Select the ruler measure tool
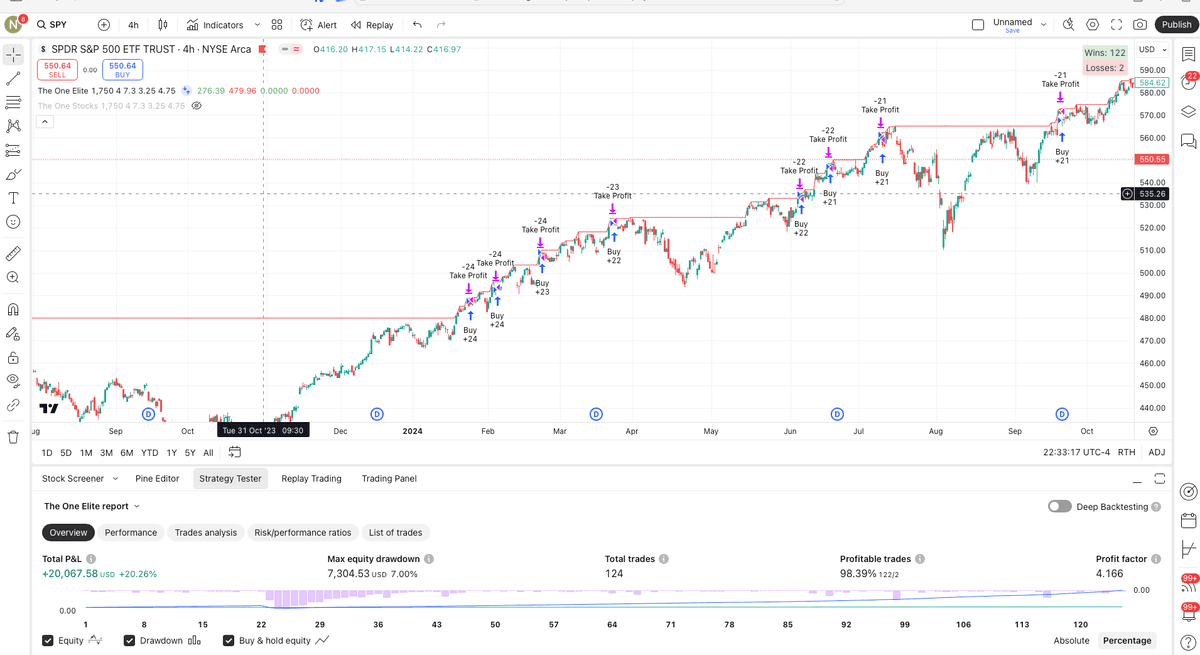This screenshot has width=1200, height=655. tap(13, 254)
